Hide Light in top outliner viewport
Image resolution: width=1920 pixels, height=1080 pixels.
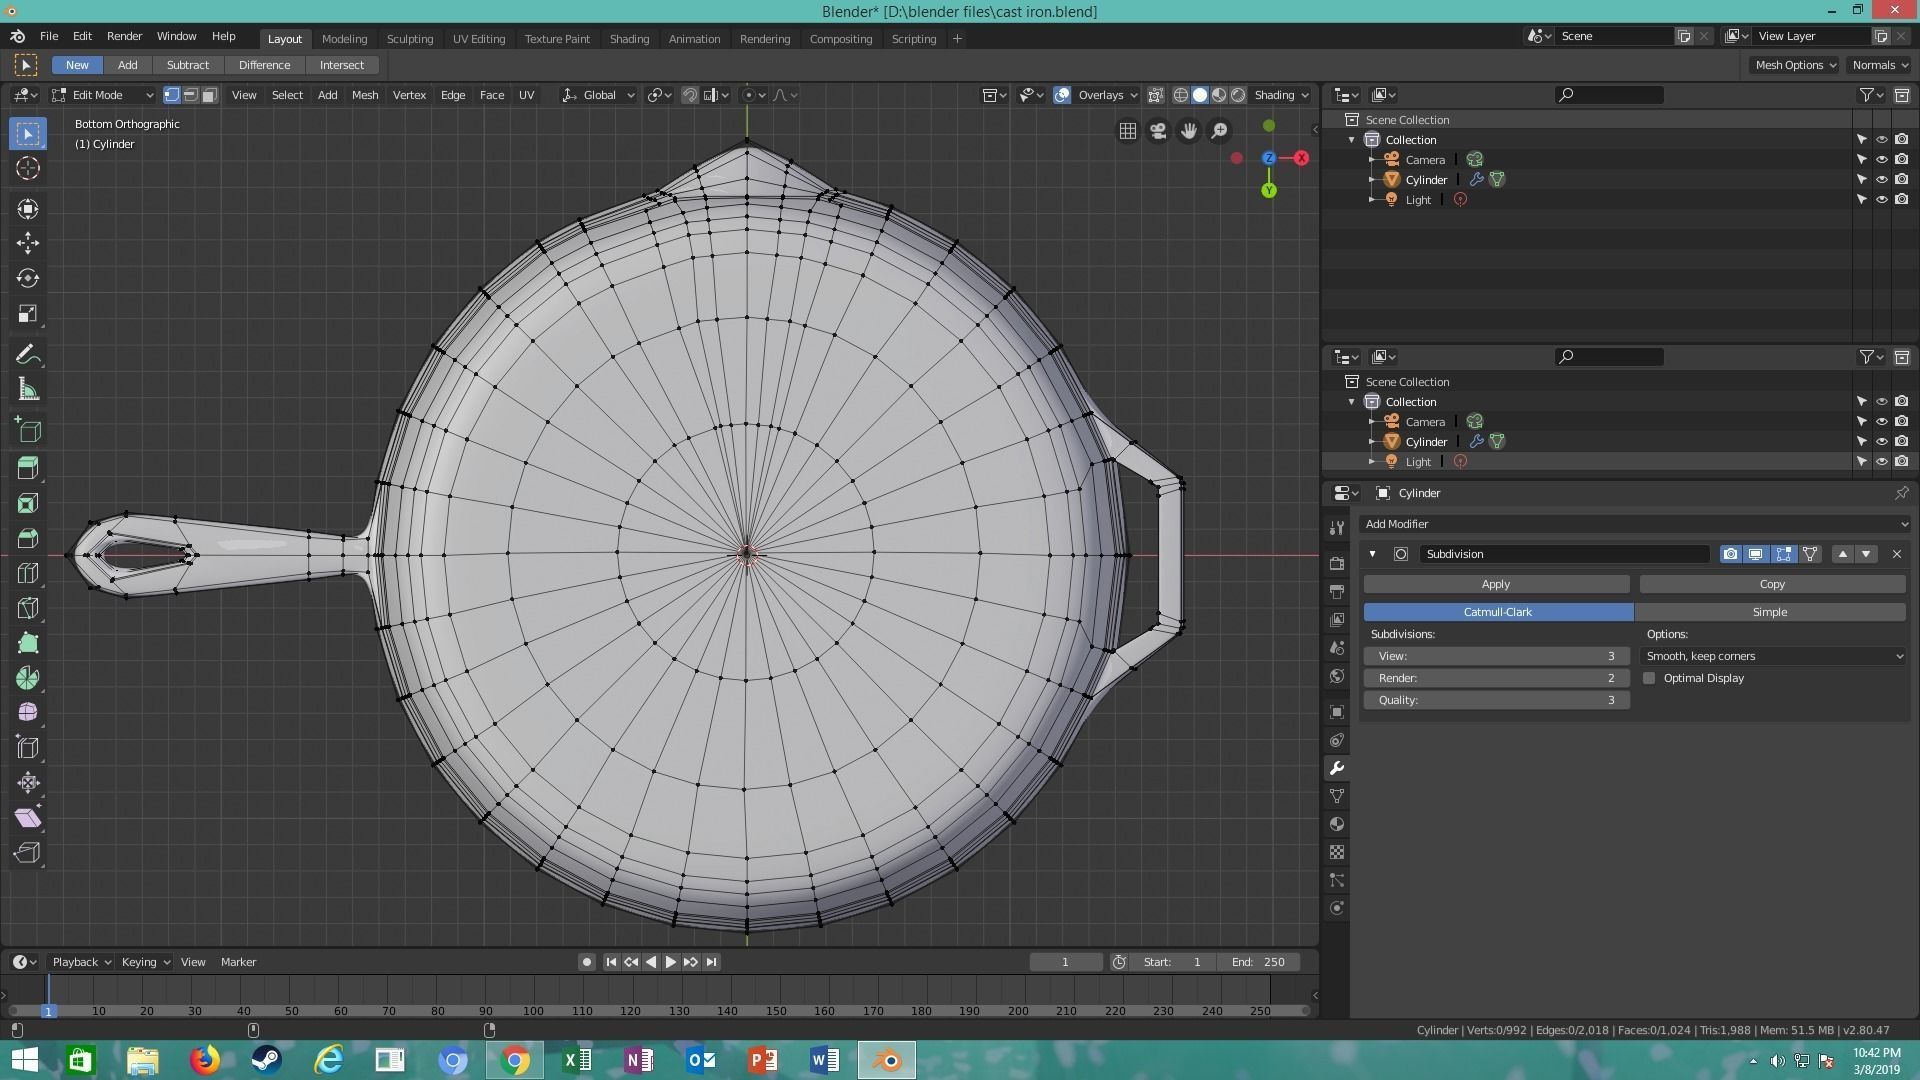point(1881,200)
